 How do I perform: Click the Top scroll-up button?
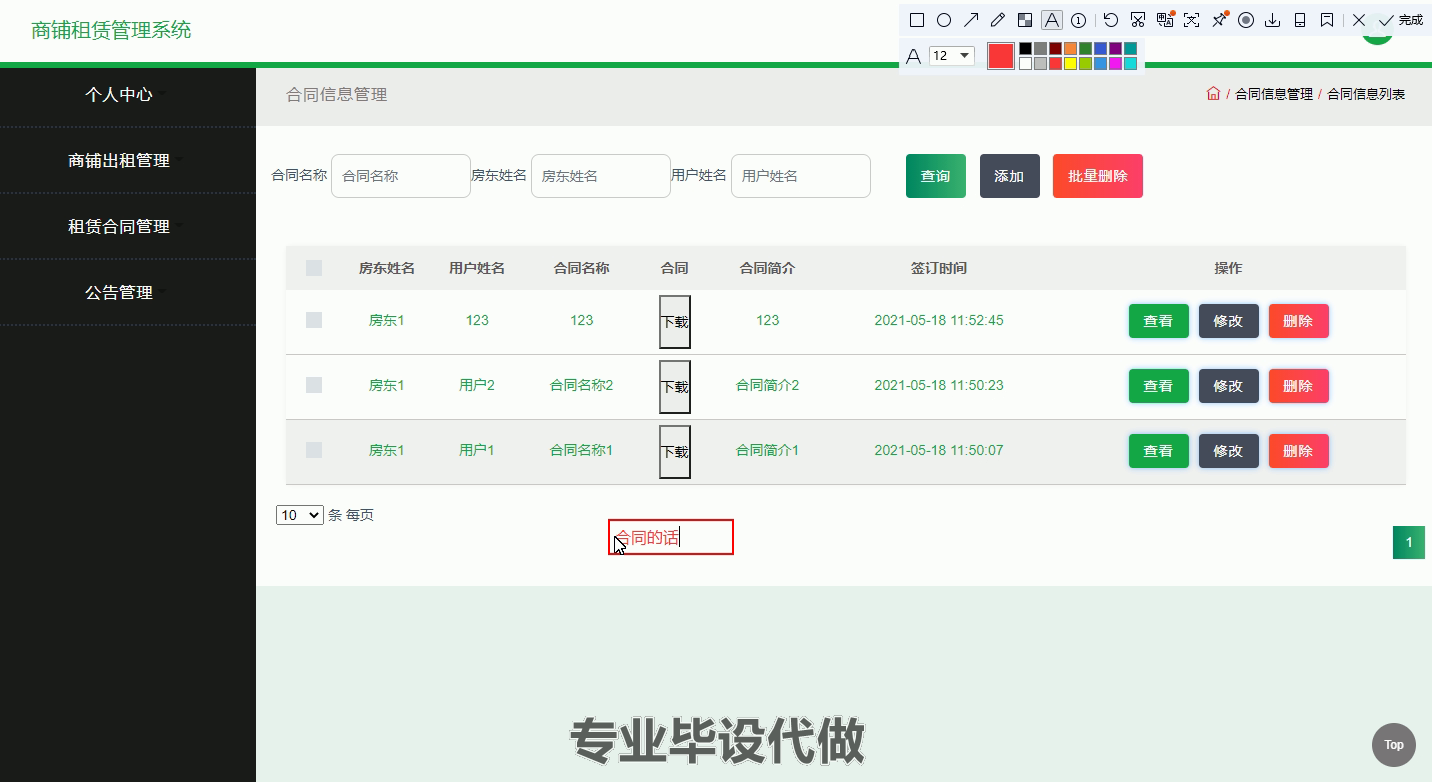coord(1393,744)
